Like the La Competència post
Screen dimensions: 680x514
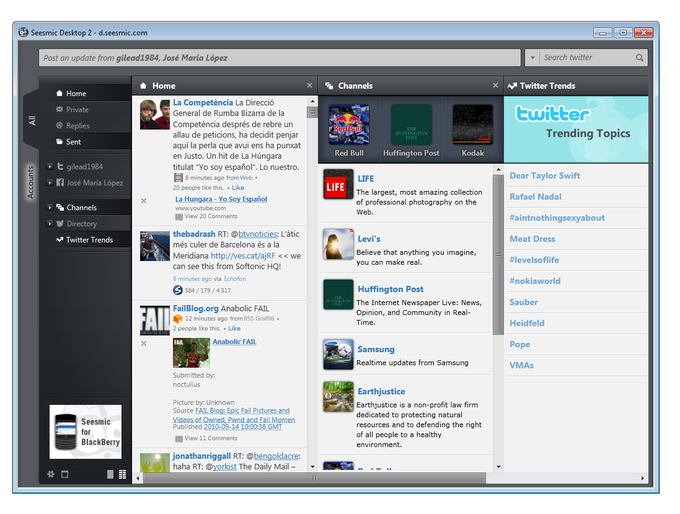(x=238, y=187)
